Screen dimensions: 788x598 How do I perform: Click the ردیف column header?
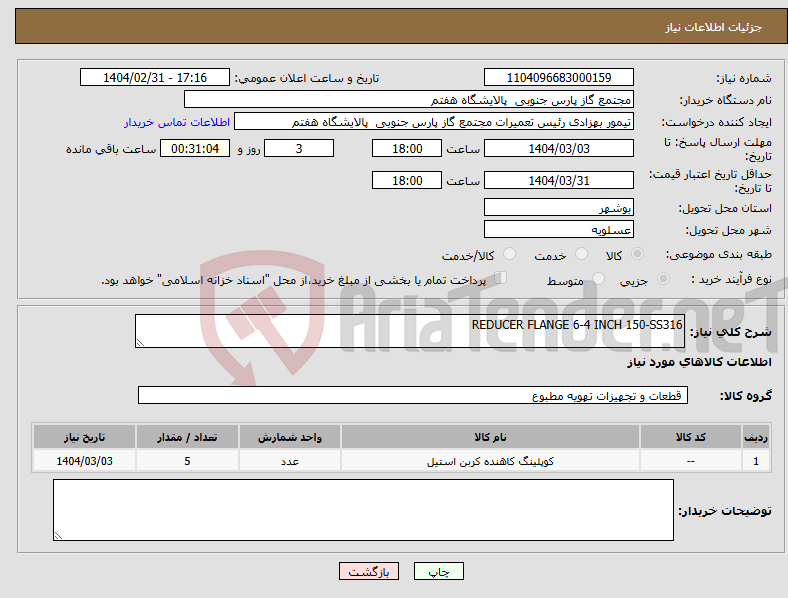[755, 437]
